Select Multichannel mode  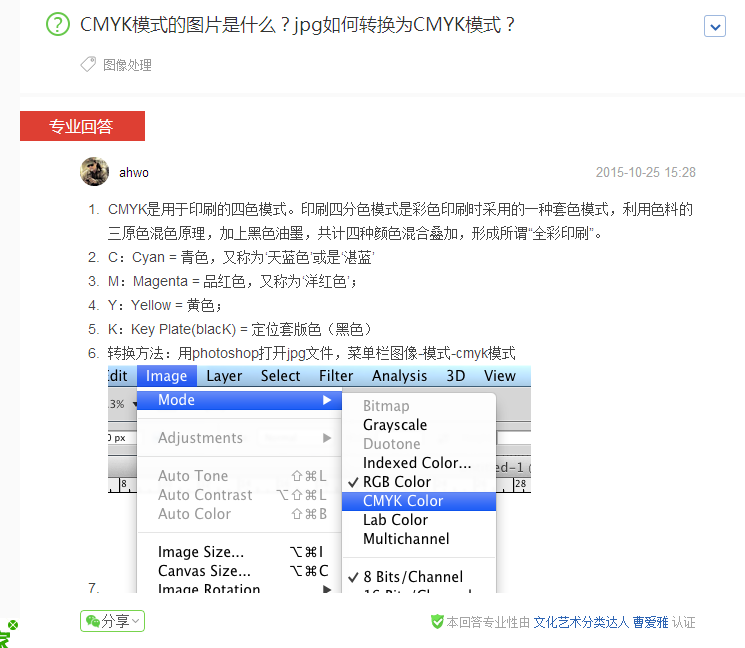[419, 539]
